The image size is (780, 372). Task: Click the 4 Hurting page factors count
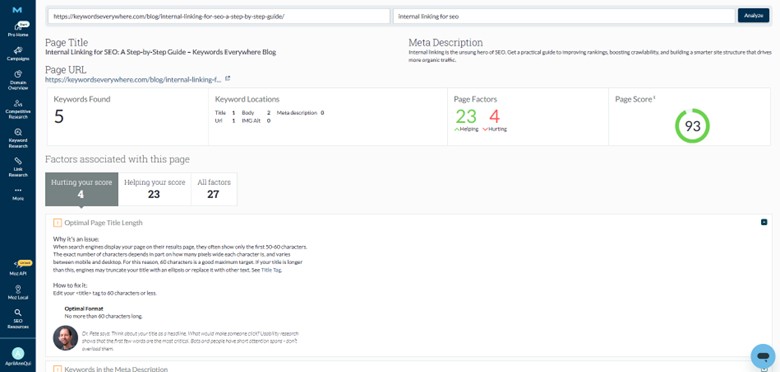coord(494,116)
